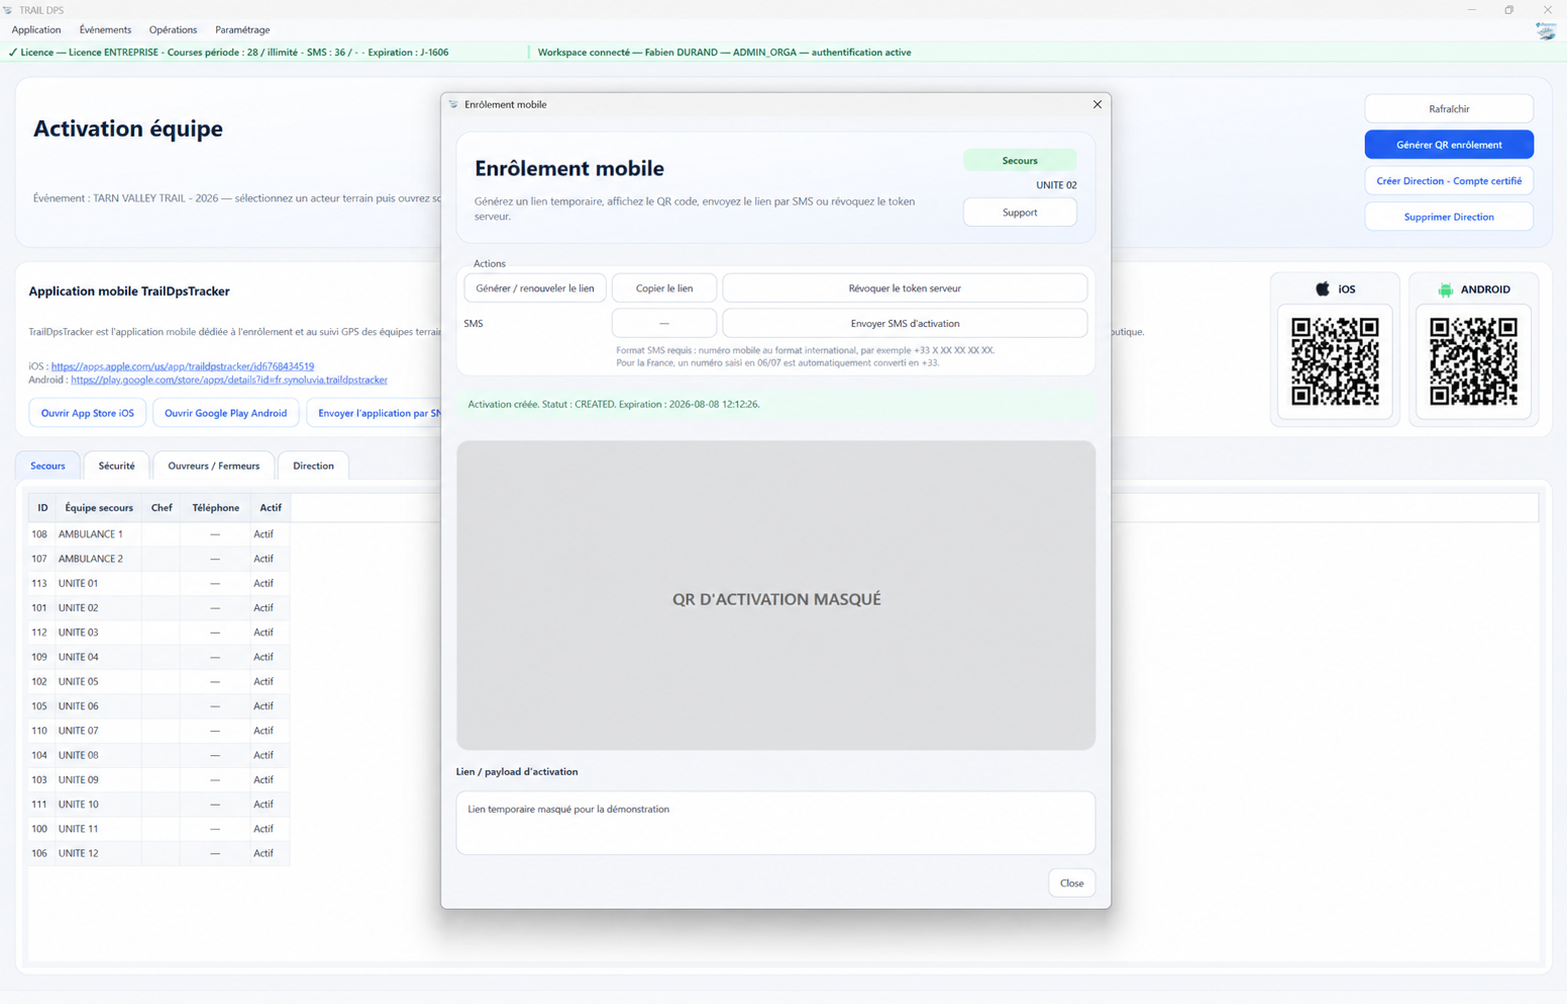Viewport: 1567px width, 1004px height.
Task: Click the Secours badge in the dialog
Action: pos(1020,160)
